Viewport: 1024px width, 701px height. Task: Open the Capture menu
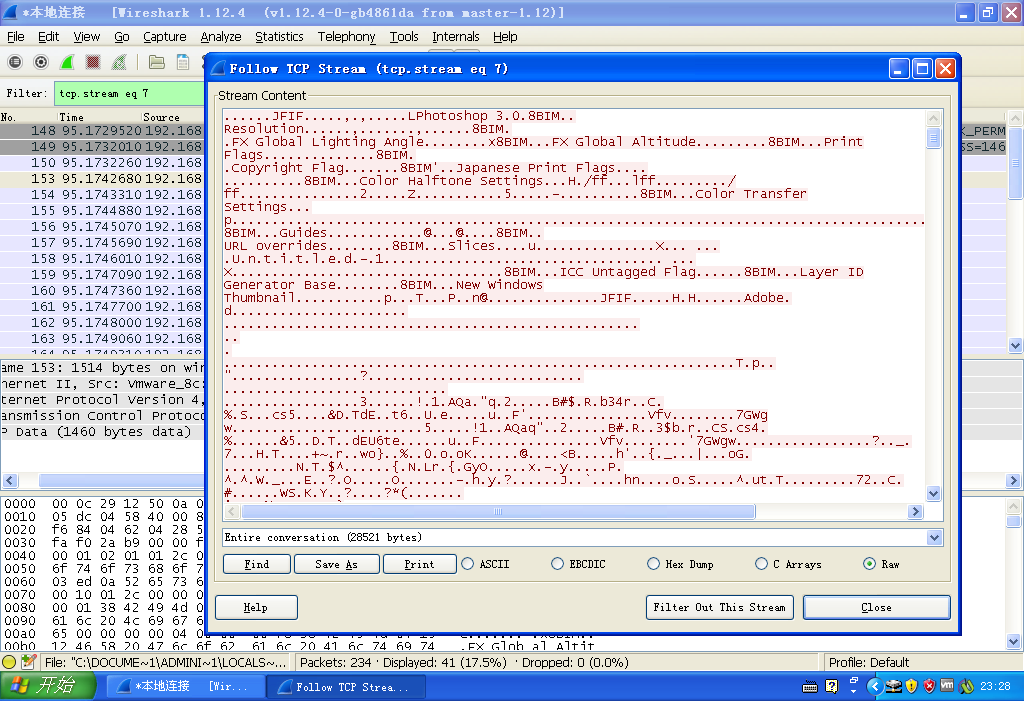click(165, 37)
